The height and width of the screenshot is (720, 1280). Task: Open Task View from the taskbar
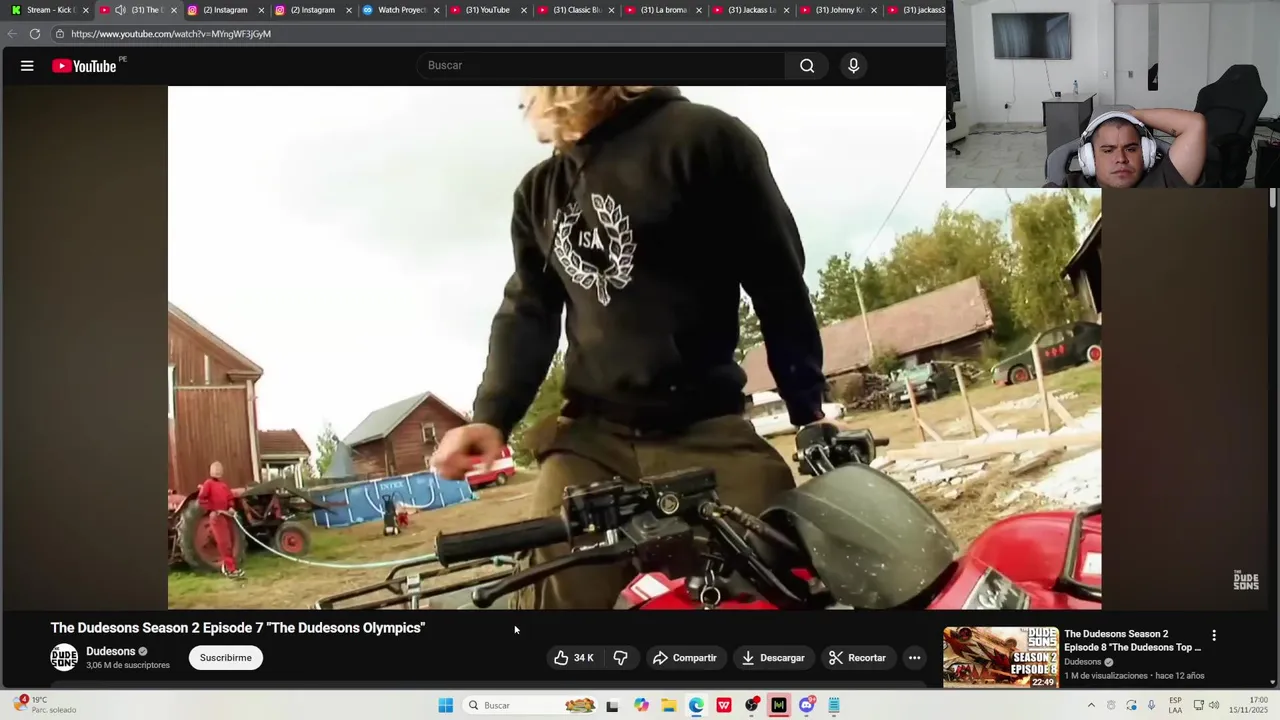pyautogui.click(x=612, y=705)
